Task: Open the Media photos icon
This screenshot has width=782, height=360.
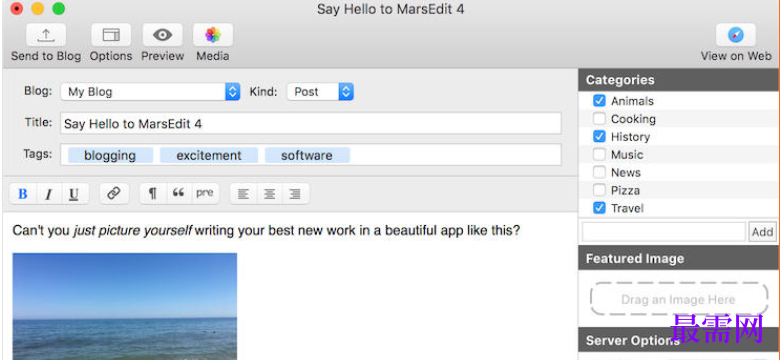Action: point(213,35)
